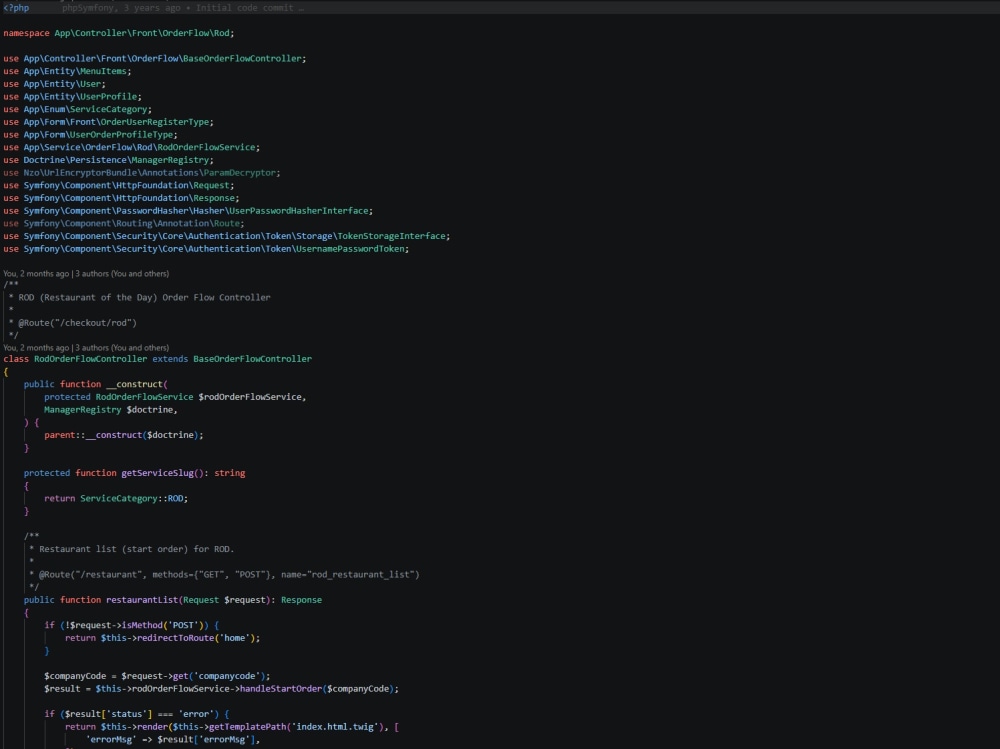Click the 'use App\Entity\MenuItems' import
The width and height of the screenshot is (1000, 749).
click(67, 71)
